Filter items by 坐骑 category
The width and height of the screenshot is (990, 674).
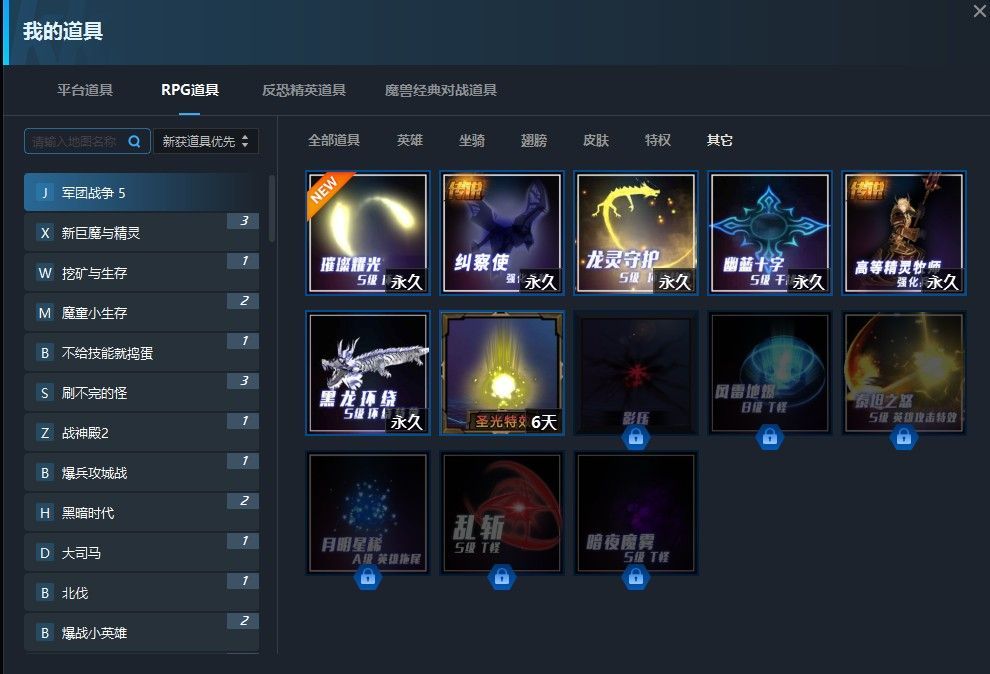[472, 140]
